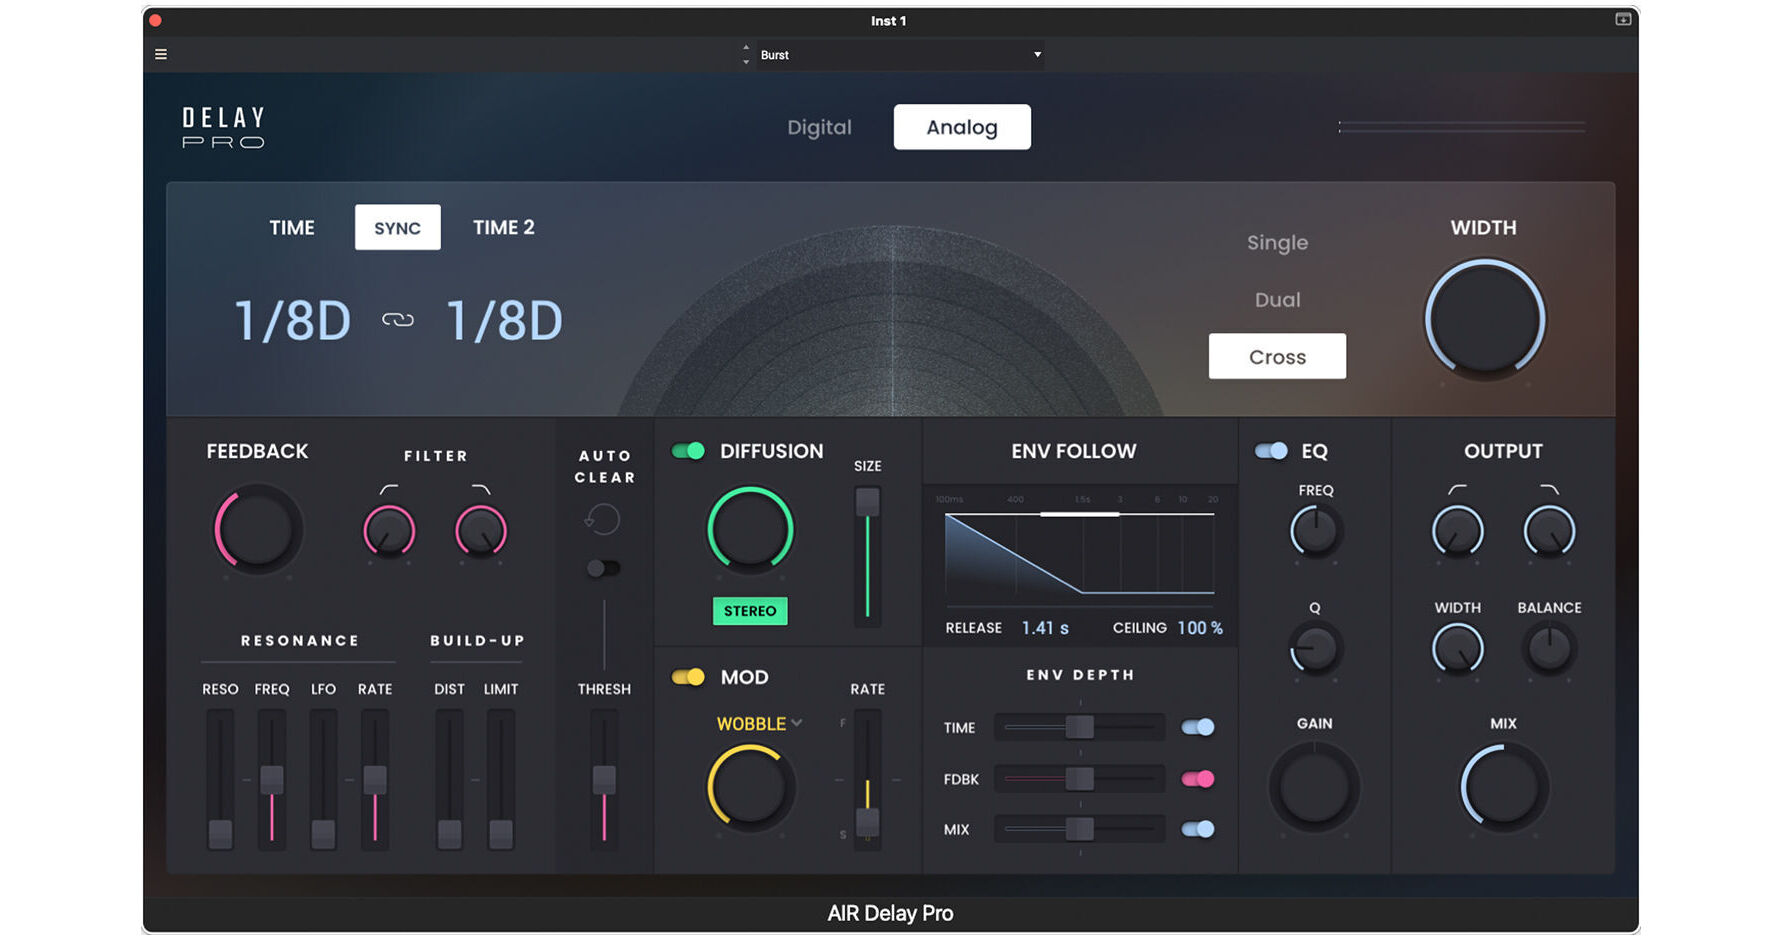Select Dual delay mode
The height and width of the screenshot is (936, 1782).
click(x=1277, y=299)
